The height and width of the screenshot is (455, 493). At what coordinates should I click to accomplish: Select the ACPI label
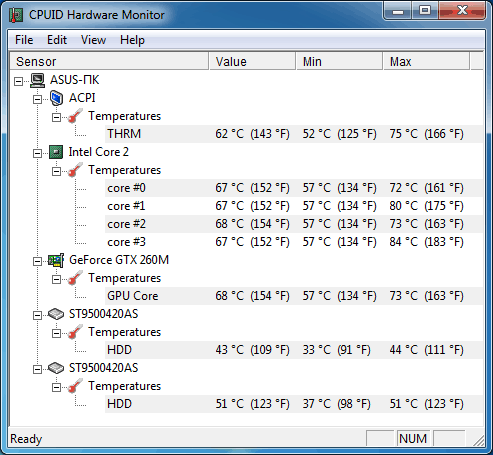[82, 98]
